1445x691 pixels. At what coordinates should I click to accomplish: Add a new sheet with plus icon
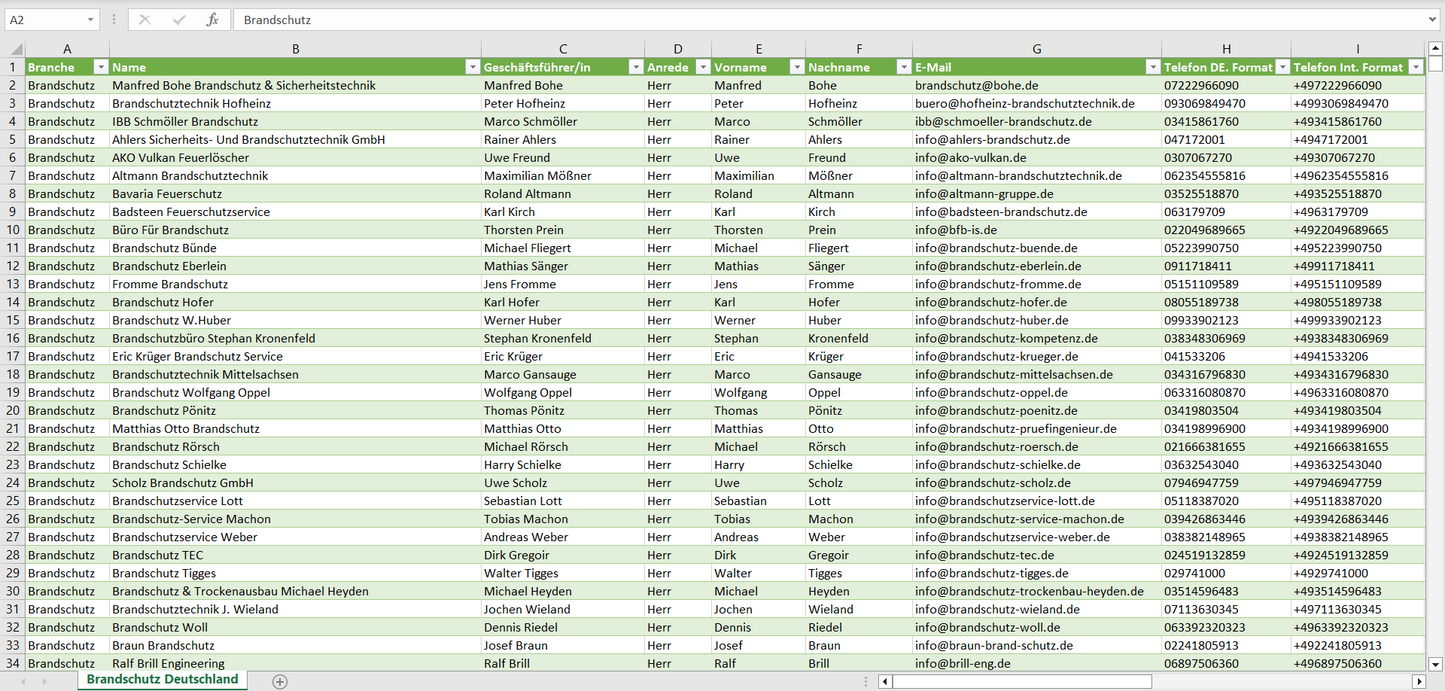tap(280, 681)
